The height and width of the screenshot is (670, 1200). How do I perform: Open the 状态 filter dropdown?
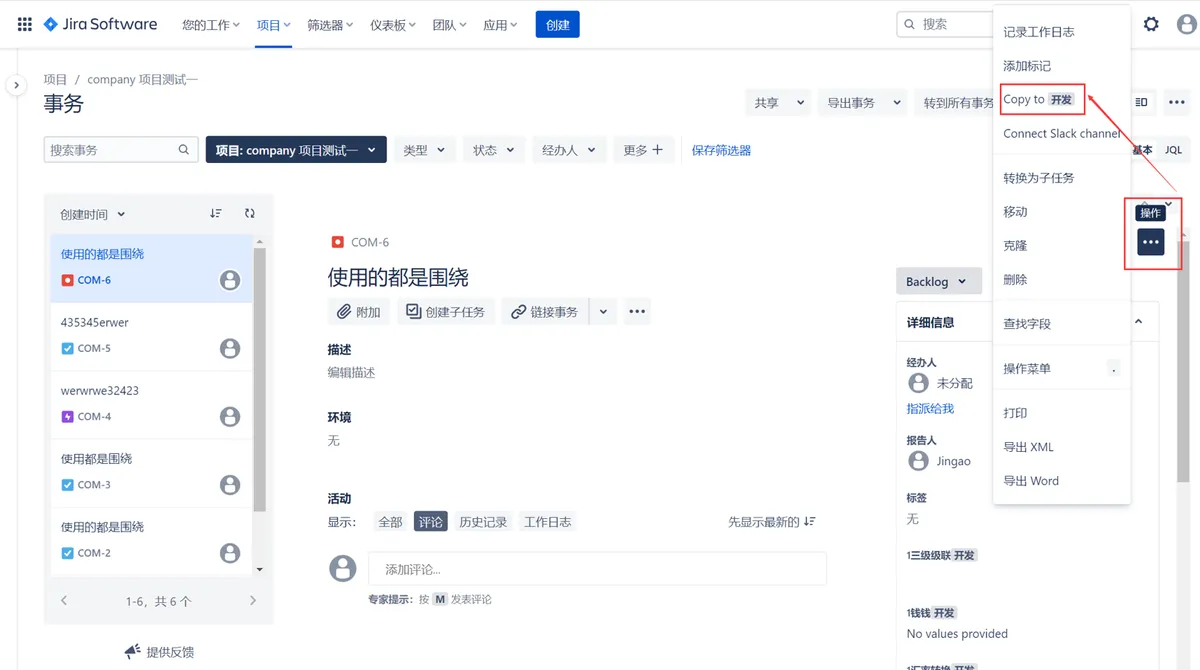tap(494, 150)
